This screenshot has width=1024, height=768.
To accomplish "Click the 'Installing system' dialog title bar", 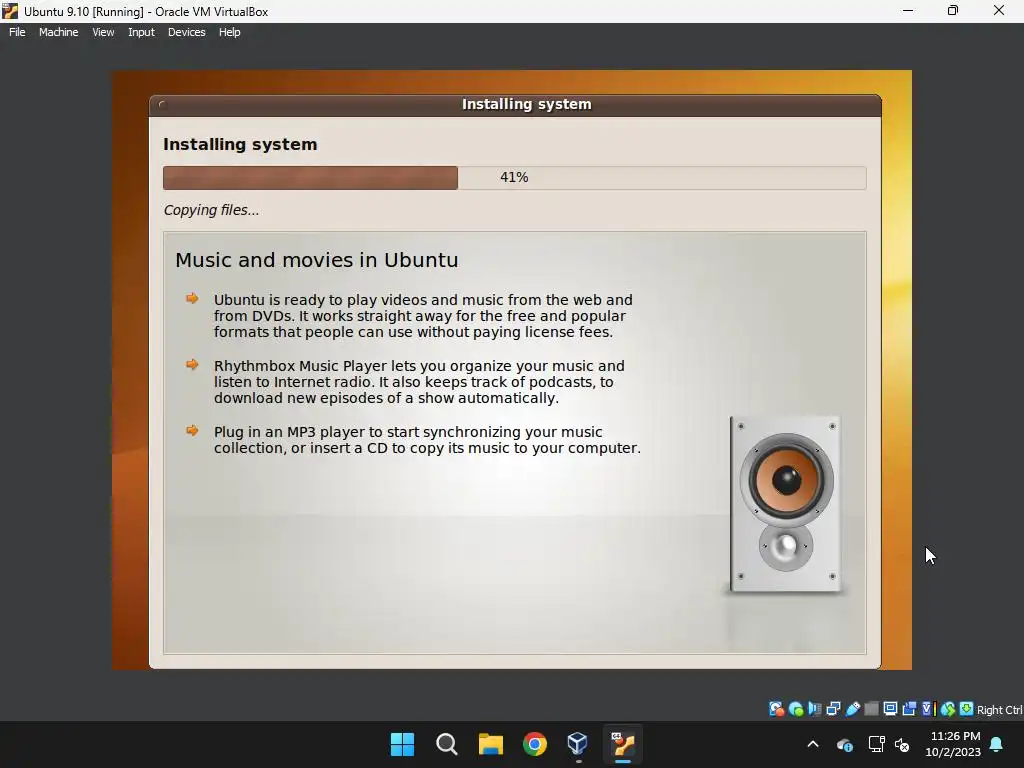I will pyautogui.click(x=515, y=104).
